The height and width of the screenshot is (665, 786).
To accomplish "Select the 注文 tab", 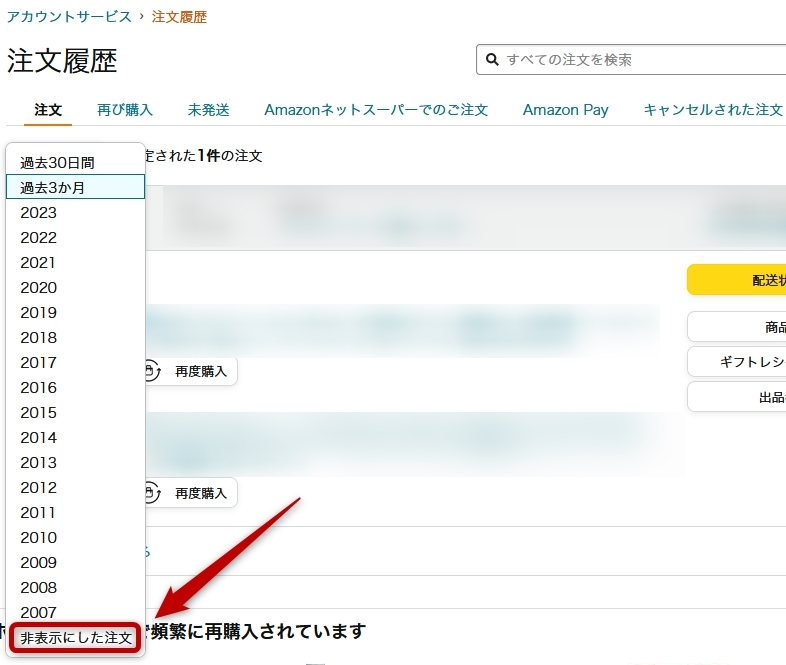I will click(48, 110).
